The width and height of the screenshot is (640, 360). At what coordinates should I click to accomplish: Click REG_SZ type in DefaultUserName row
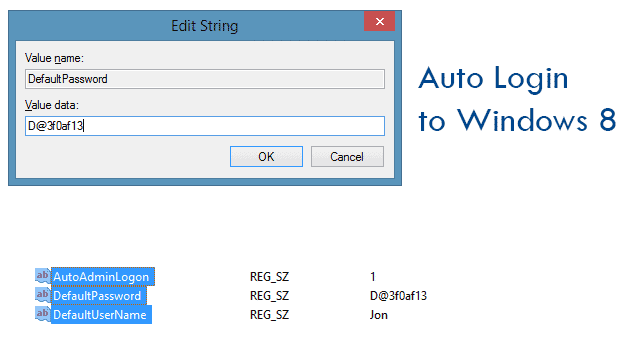pyautogui.click(x=269, y=315)
